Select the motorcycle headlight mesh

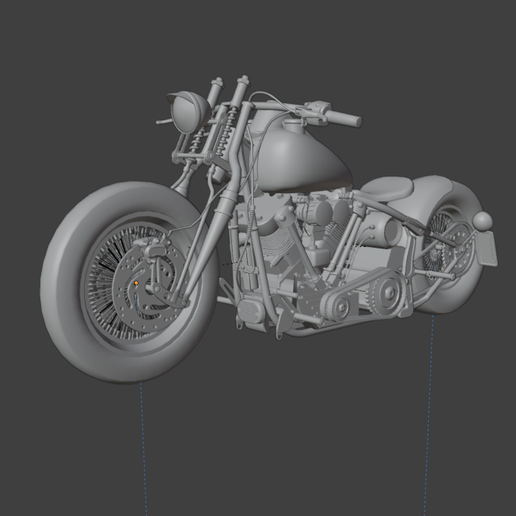tap(187, 112)
